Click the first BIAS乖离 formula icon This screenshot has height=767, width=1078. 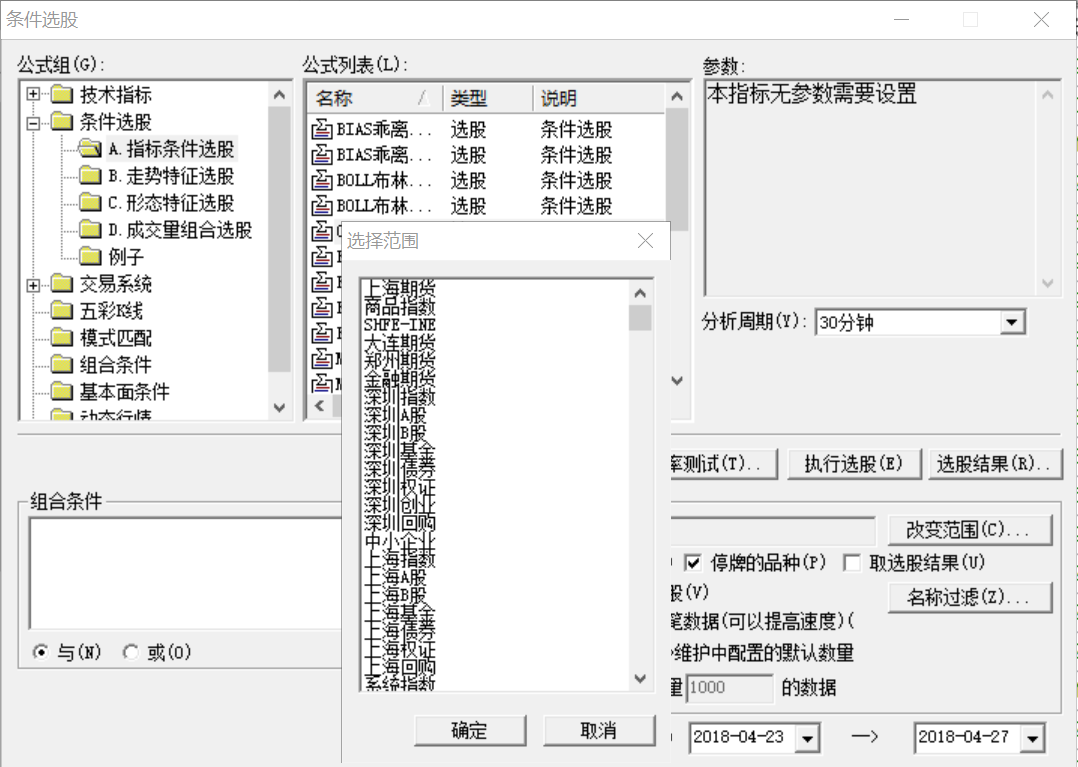point(322,129)
